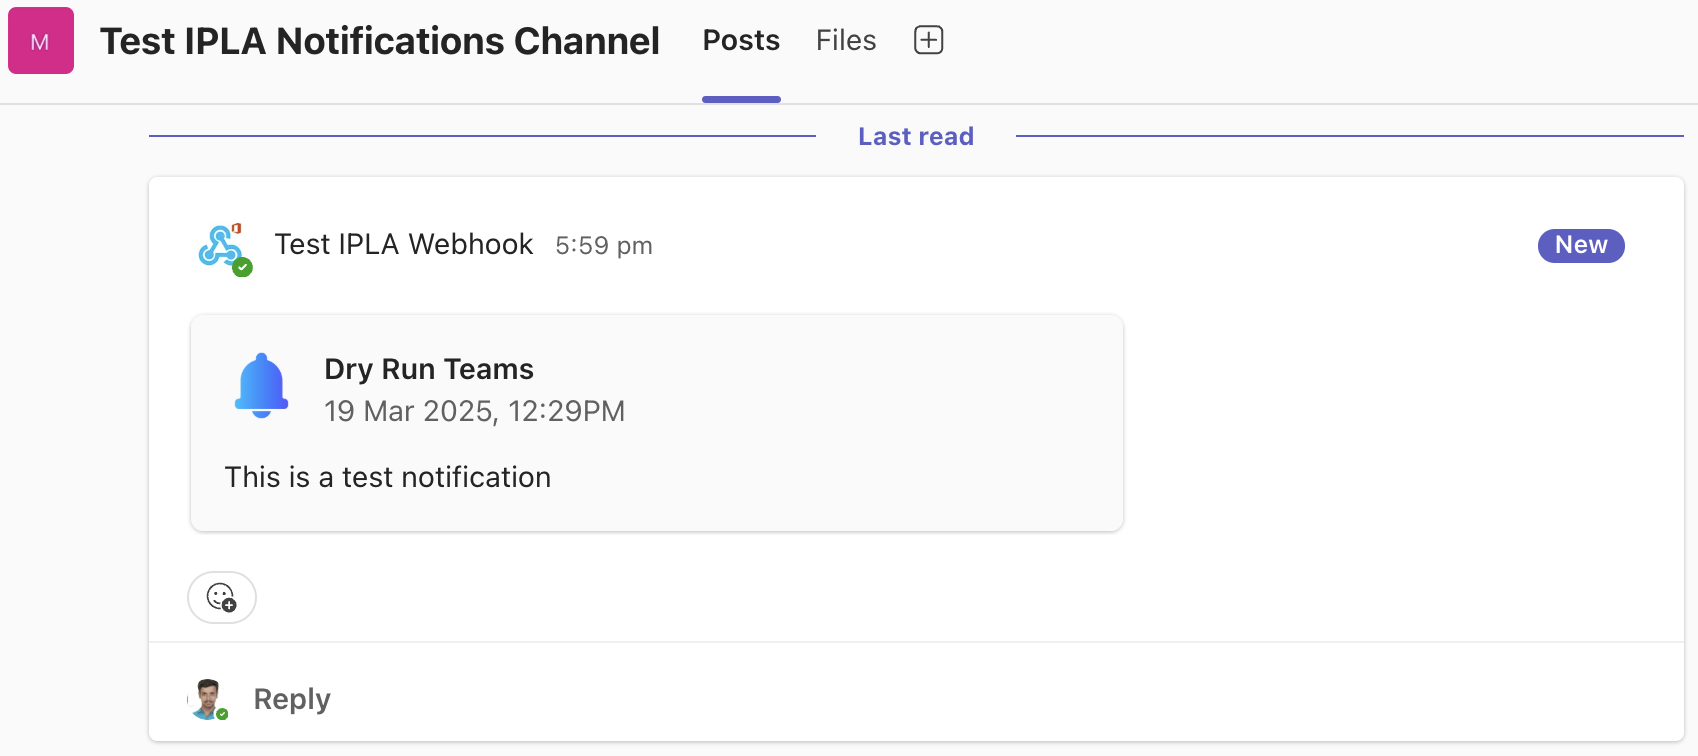Add a reaction with the emoji button

pyautogui.click(x=222, y=598)
